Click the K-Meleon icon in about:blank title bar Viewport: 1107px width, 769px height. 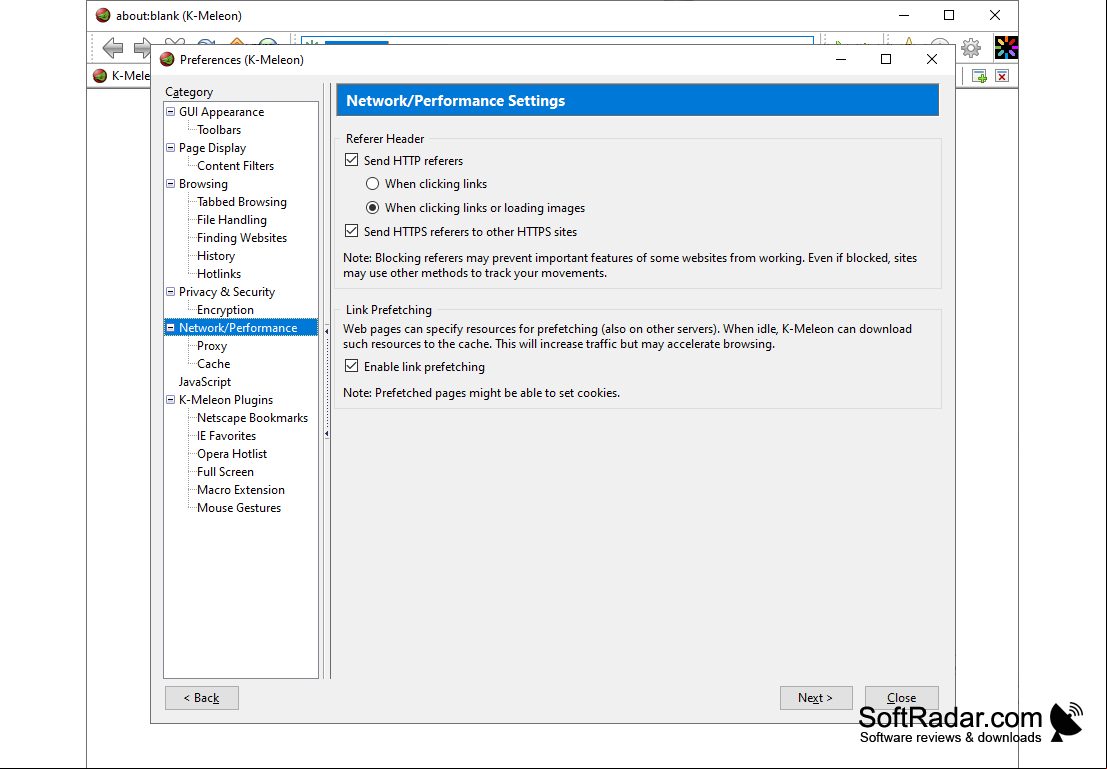(103, 15)
